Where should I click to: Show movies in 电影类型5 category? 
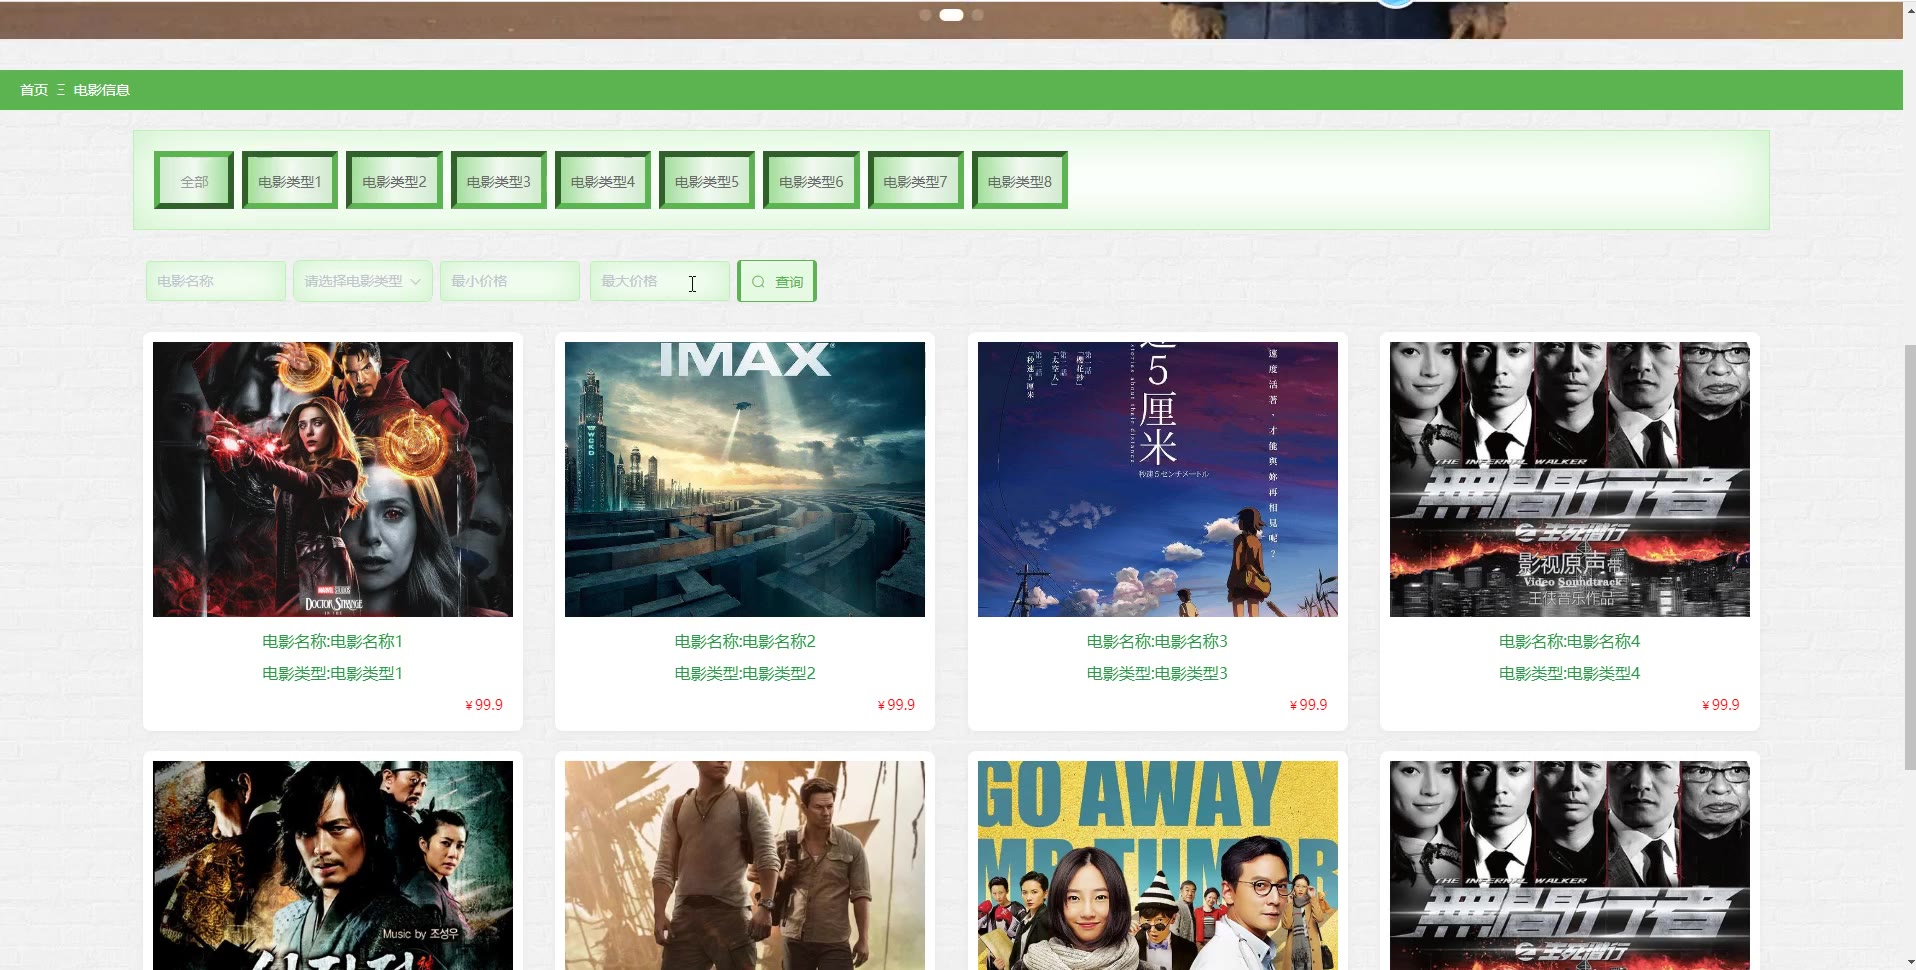[x=707, y=181]
